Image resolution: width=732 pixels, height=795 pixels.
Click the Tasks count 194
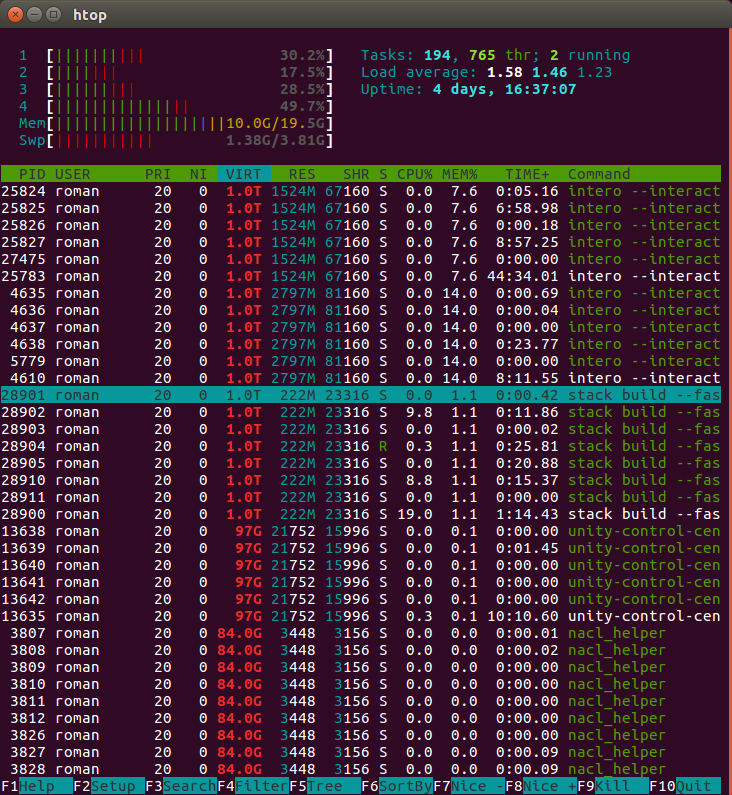click(437, 55)
